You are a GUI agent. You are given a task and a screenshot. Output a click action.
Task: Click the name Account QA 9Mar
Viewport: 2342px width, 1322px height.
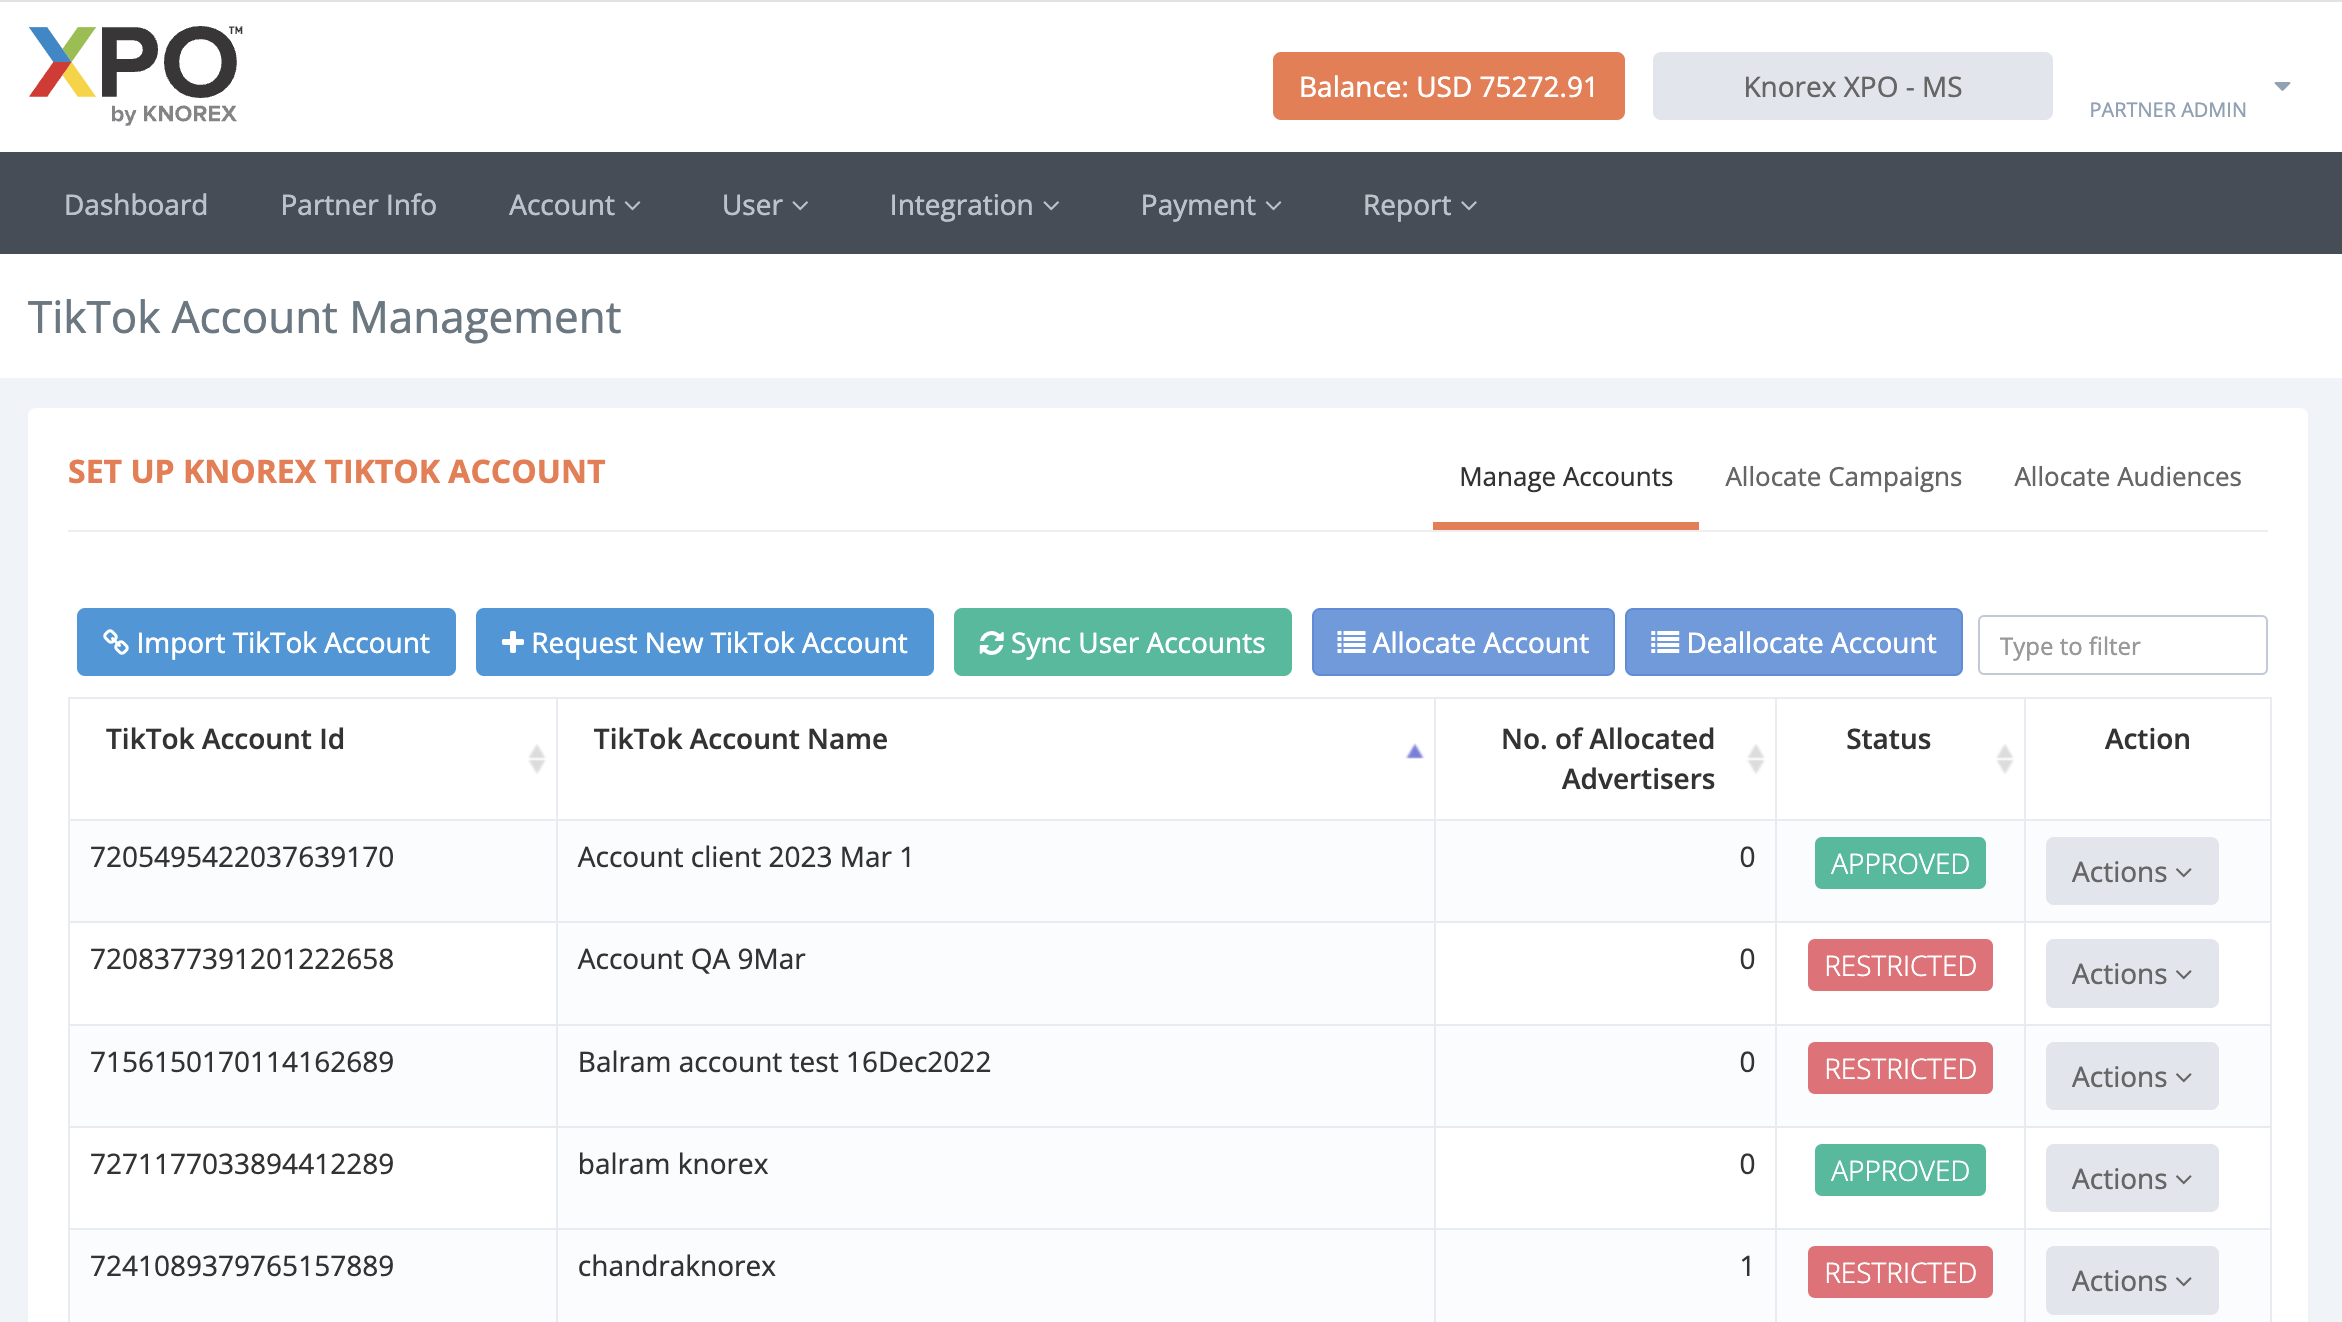(x=691, y=959)
